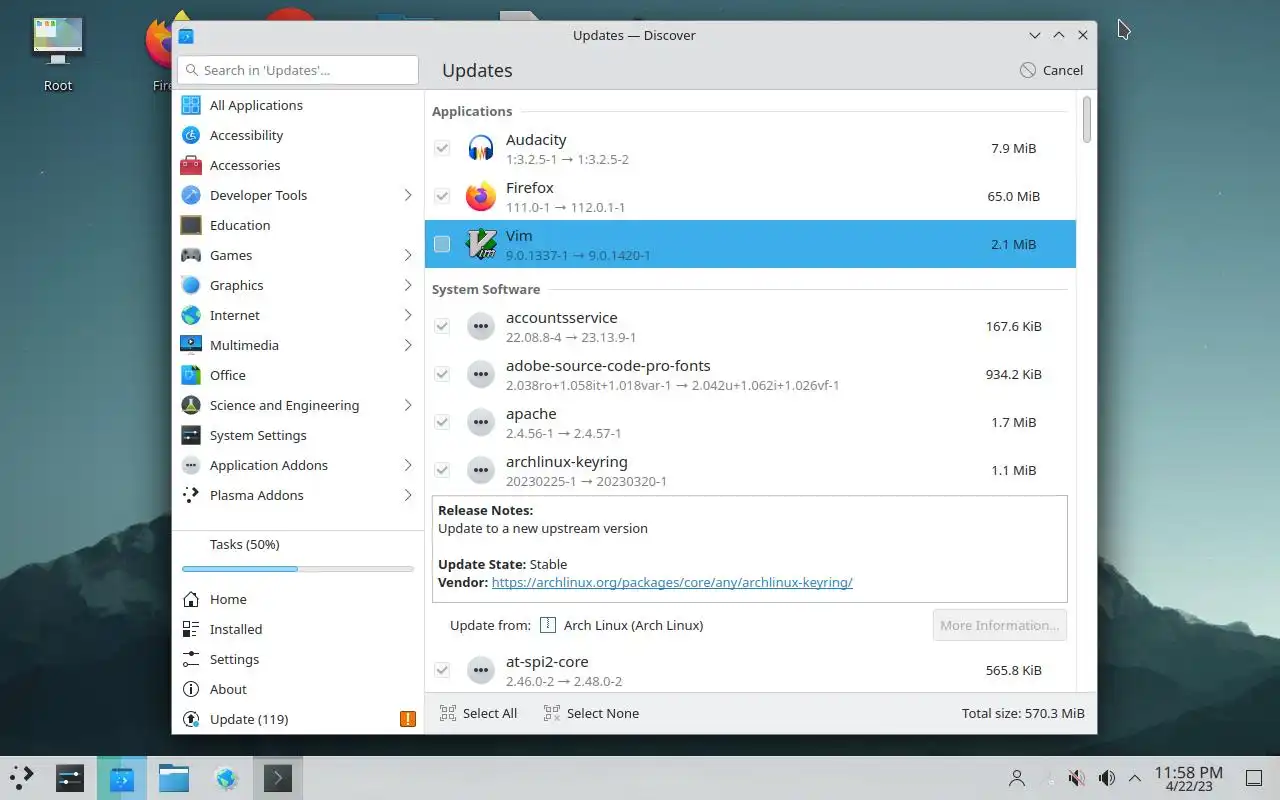Open the About page
Image resolution: width=1280 pixels, height=800 pixels.
tap(298, 689)
